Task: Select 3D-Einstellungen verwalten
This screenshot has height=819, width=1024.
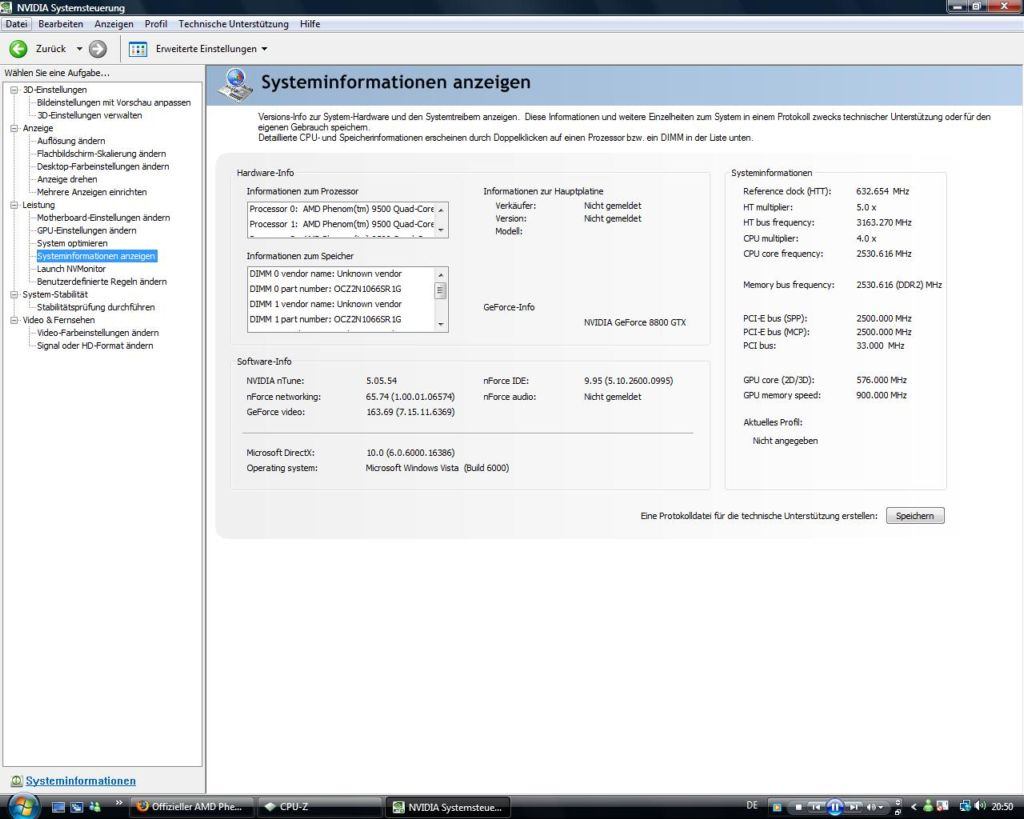Action: coord(89,116)
